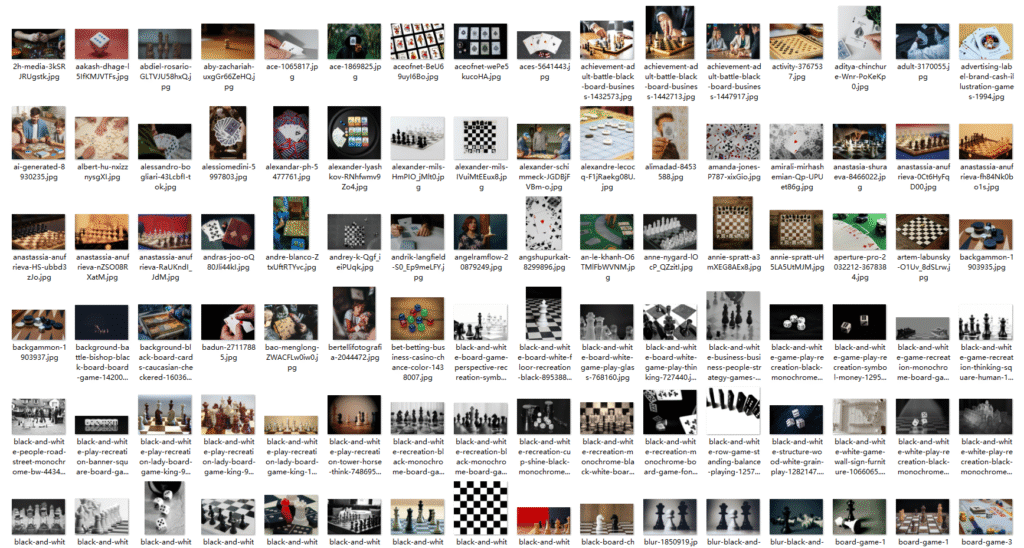
Task: Select the andrey-k-Qgf_ieiPUqk.jpg thumbnail
Action: [x=355, y=232]
